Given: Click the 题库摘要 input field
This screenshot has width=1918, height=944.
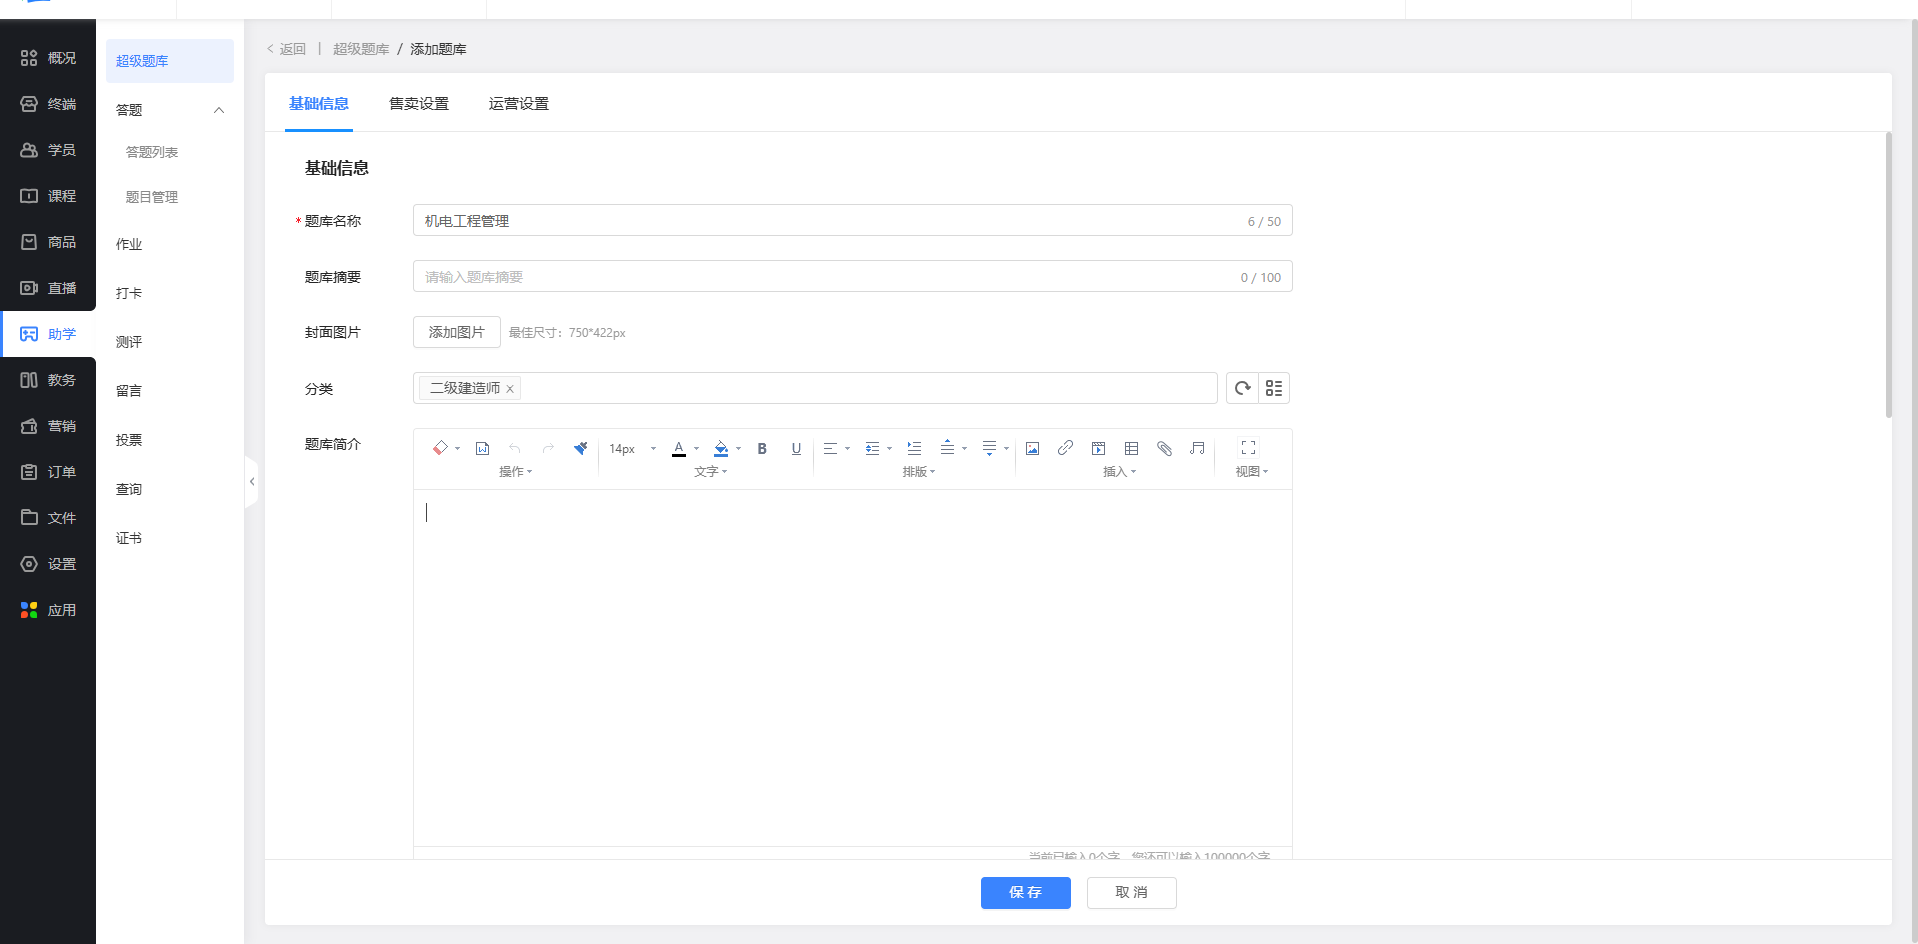Looking at the screenshot, I should tap(830, 277).
